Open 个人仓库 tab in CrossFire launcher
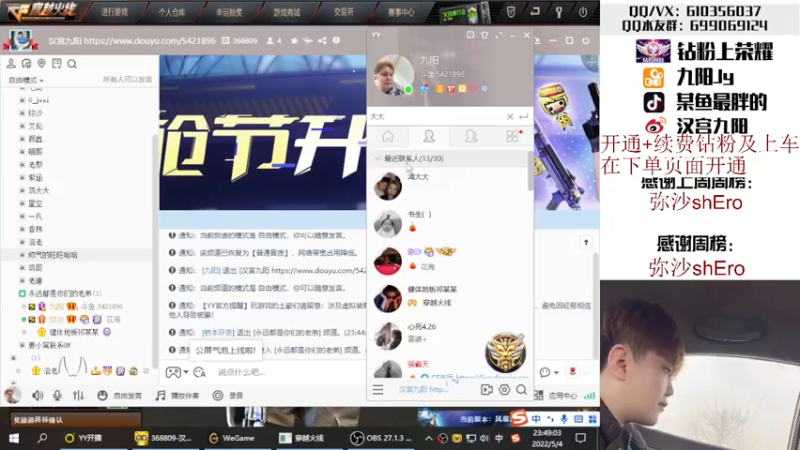Image resolution: width=800 pixels, height=450 pixels. (x=171, y=12)
